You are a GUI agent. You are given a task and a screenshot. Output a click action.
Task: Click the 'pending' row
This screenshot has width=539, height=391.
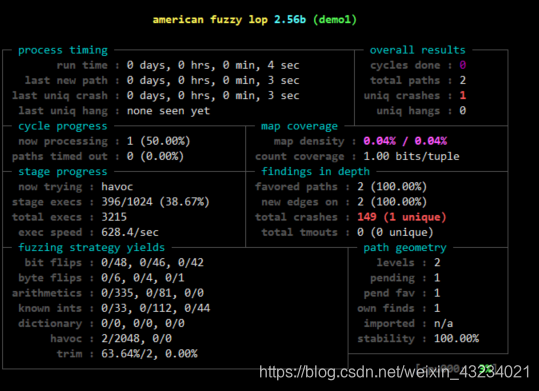[405, 278]
